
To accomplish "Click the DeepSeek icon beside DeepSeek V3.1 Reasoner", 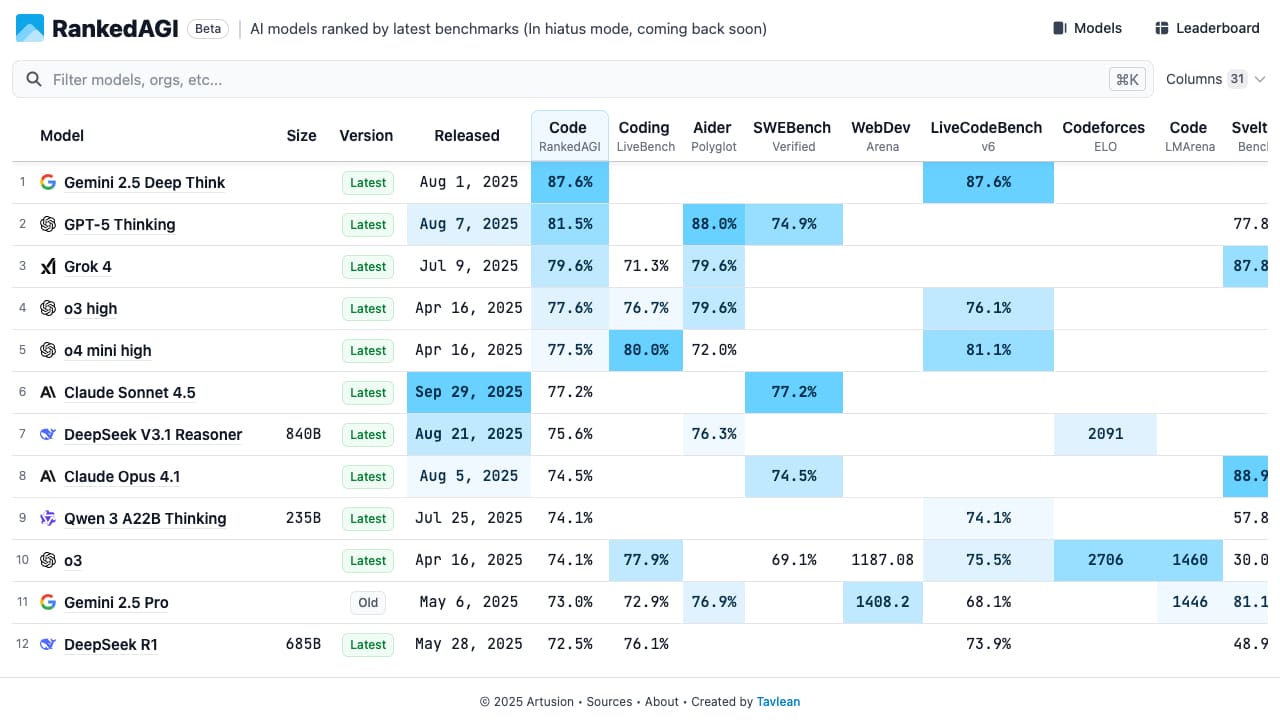I will pos(48,434).
